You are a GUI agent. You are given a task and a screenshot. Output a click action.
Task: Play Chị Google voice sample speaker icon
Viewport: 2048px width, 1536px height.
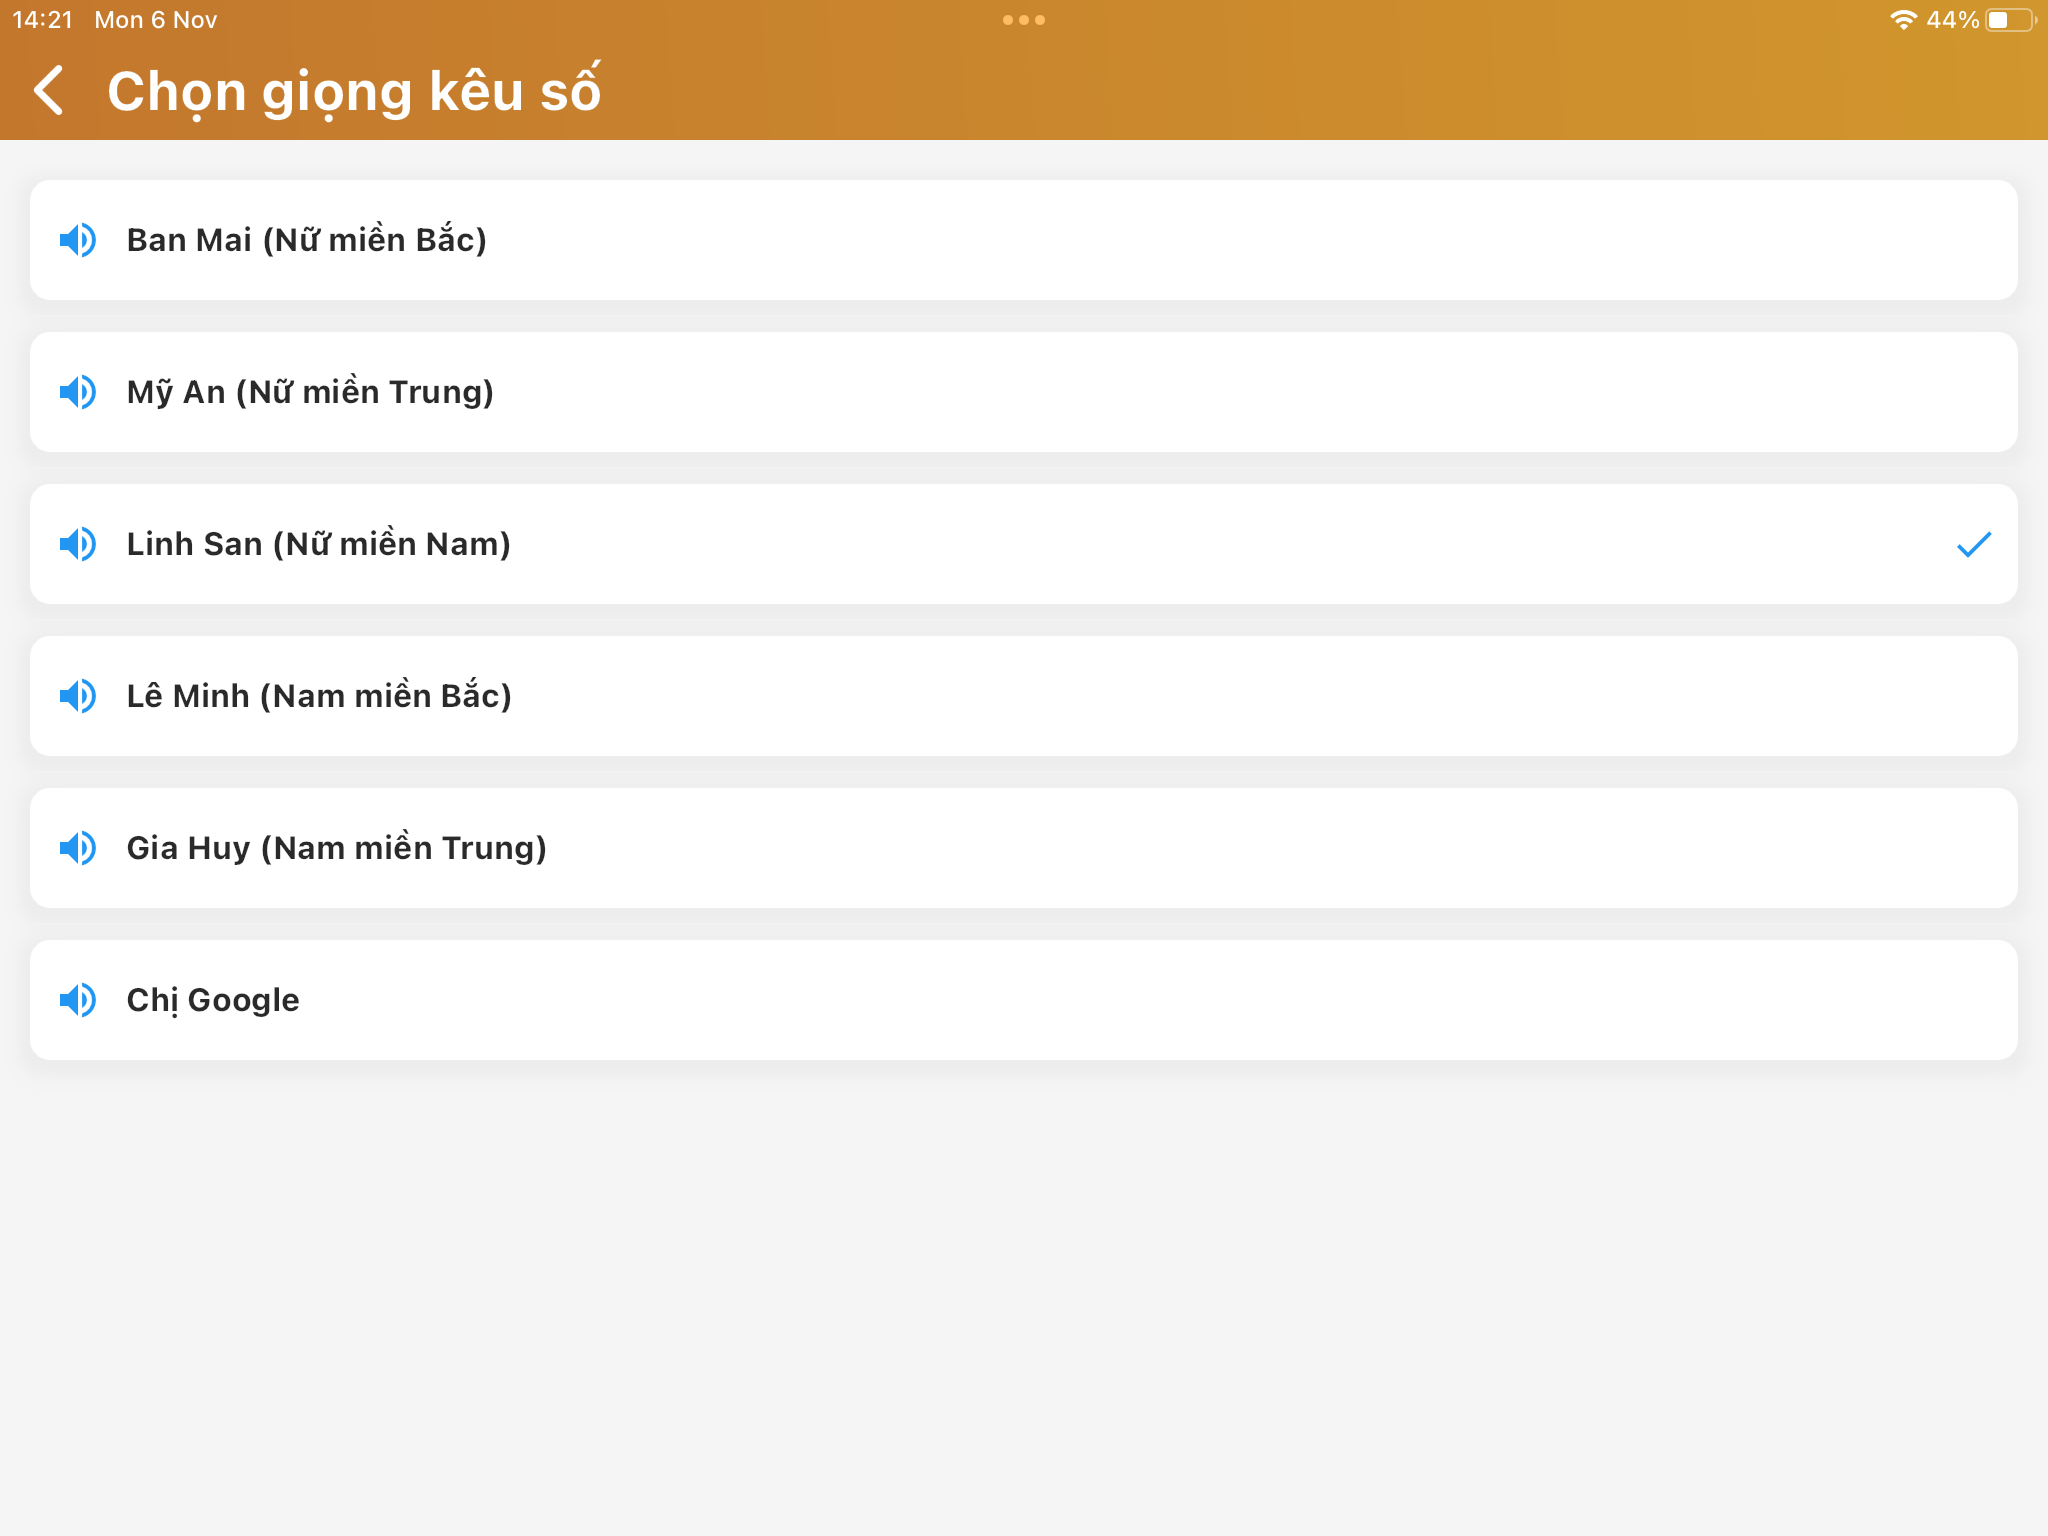78,1000
